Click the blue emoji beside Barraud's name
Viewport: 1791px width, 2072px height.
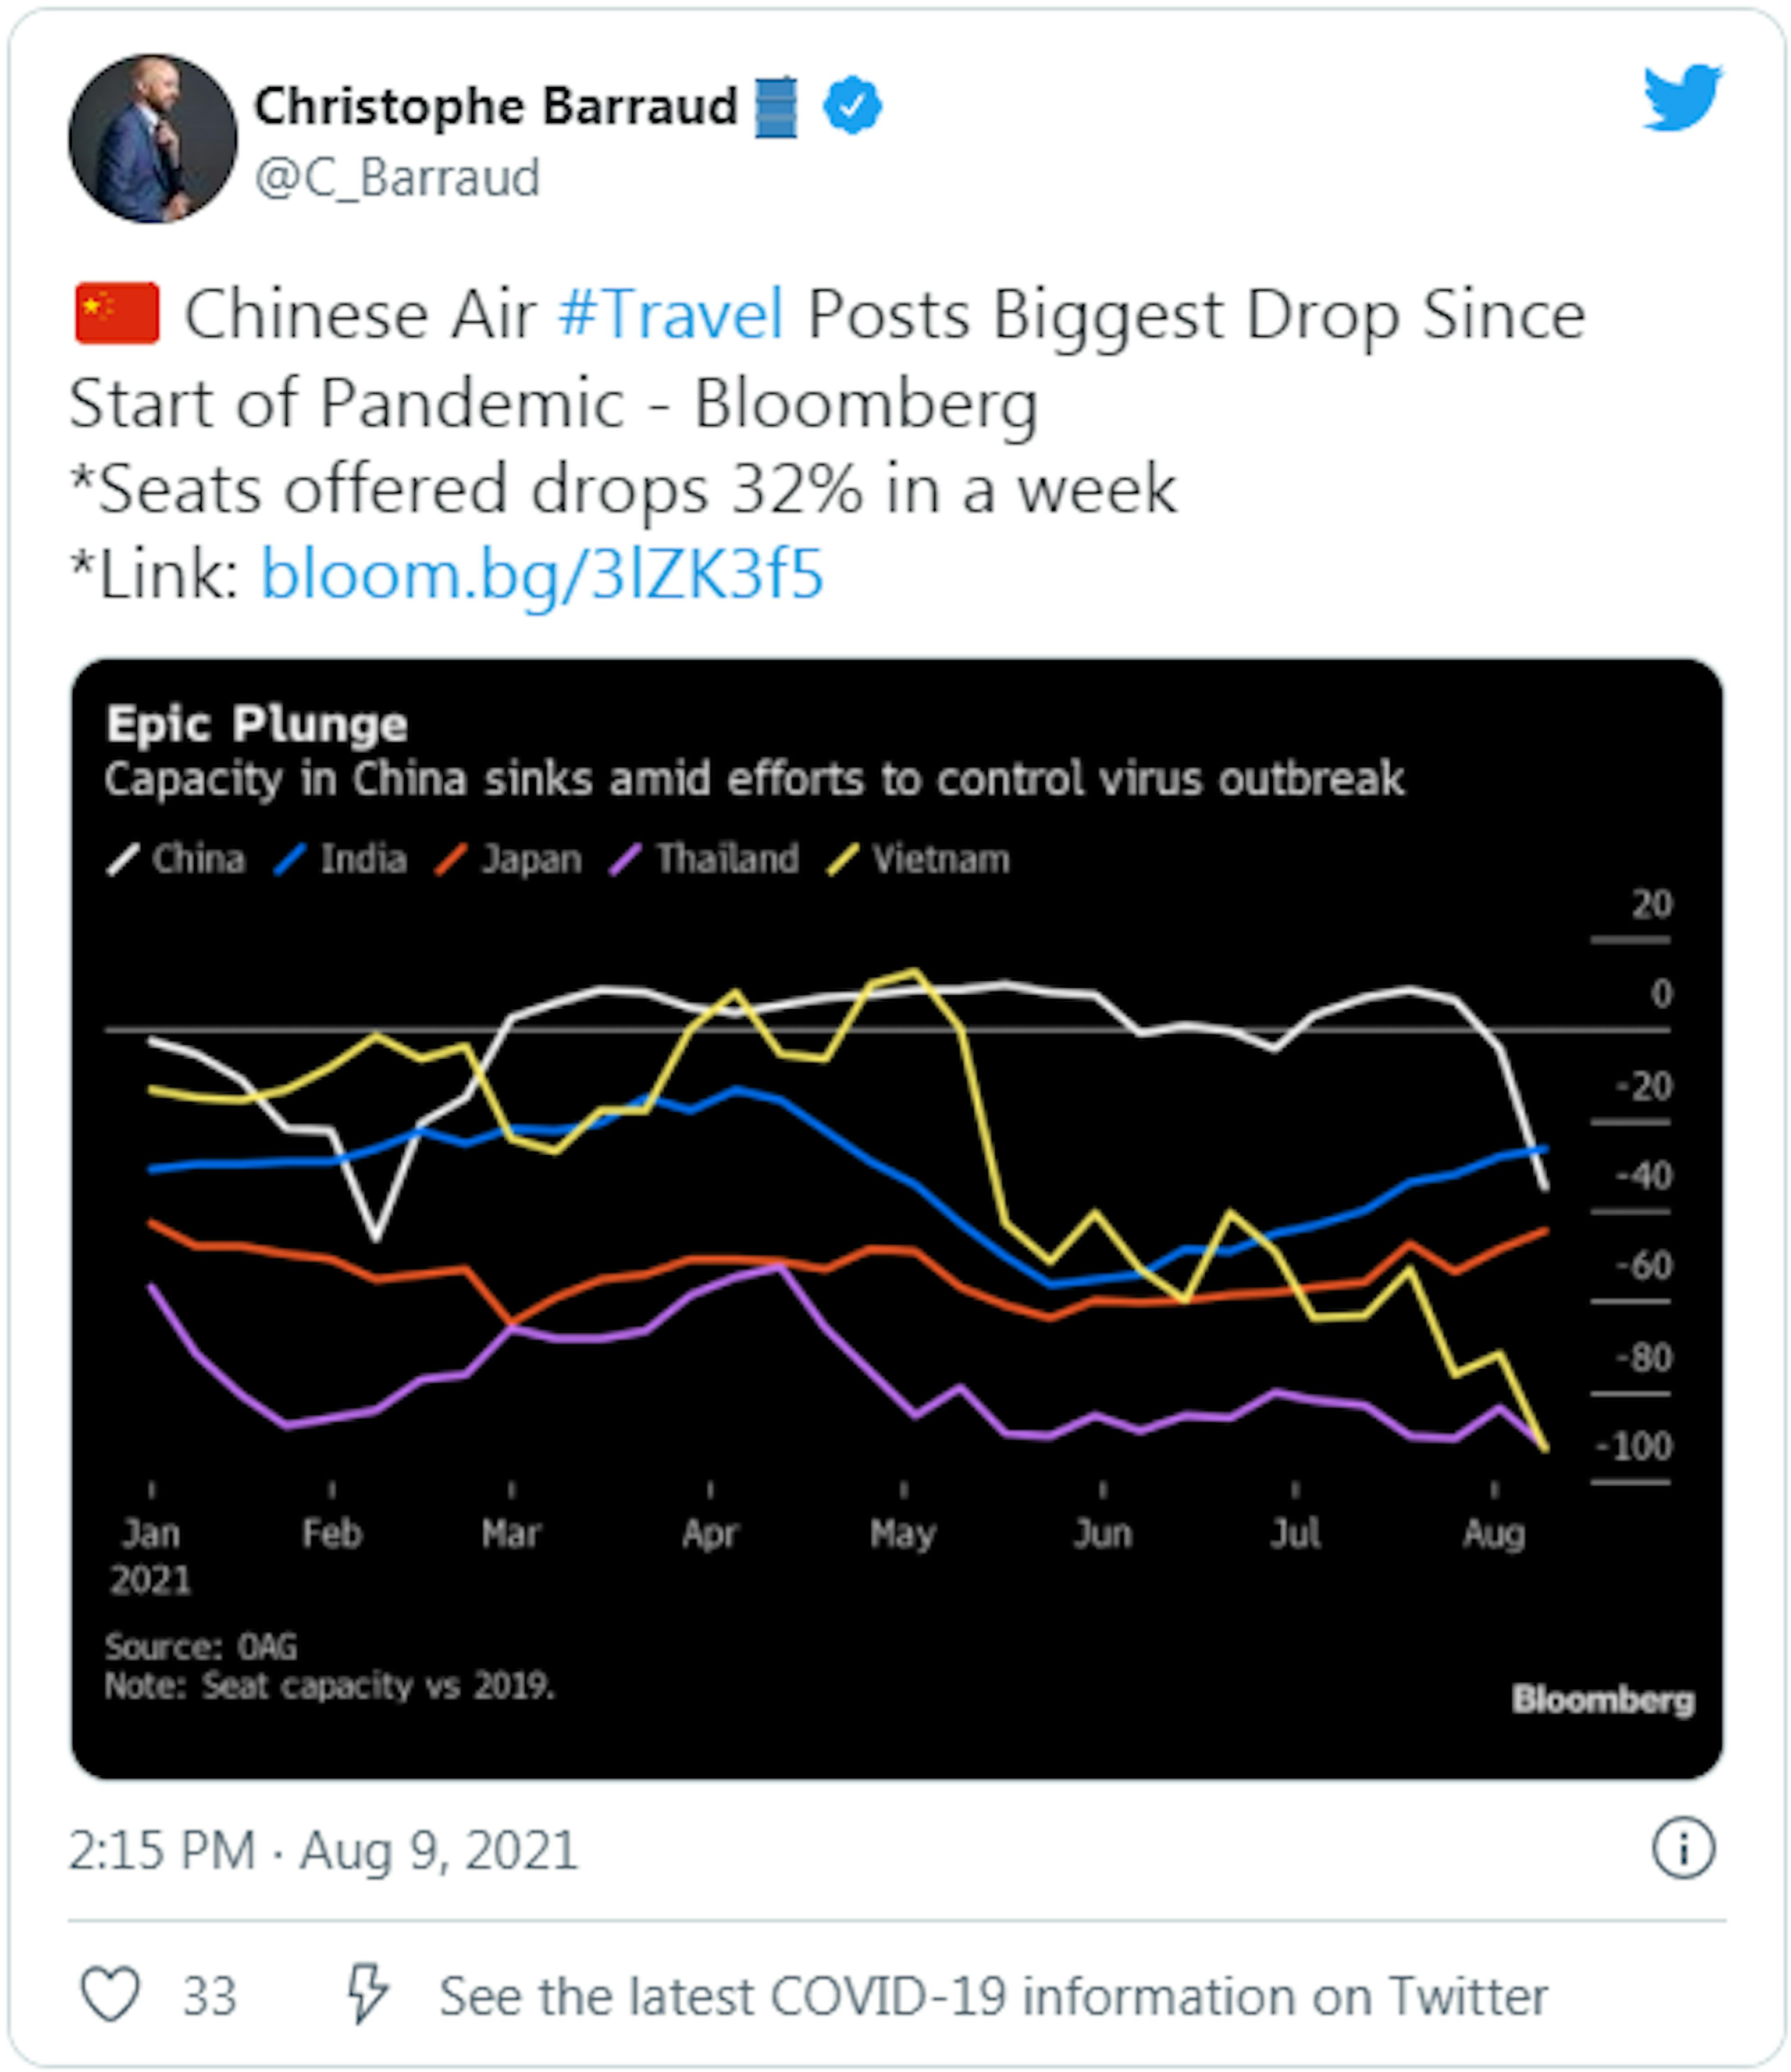pyautogui.click(x=776, y=107)
